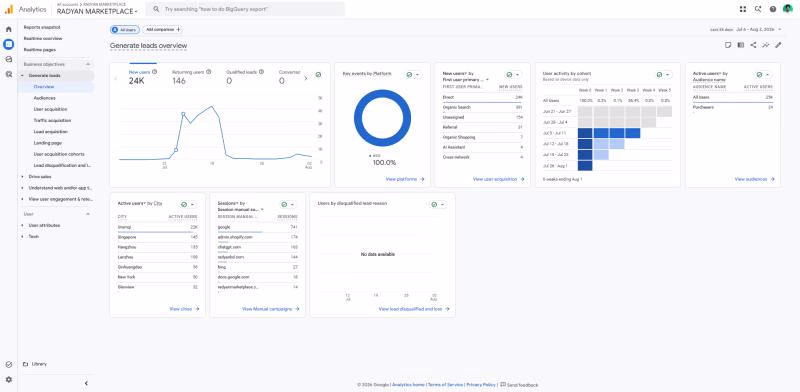This screenshot has height=392, width=800.
Task: Open the Advertising icon in left rail
Action: 9,74
